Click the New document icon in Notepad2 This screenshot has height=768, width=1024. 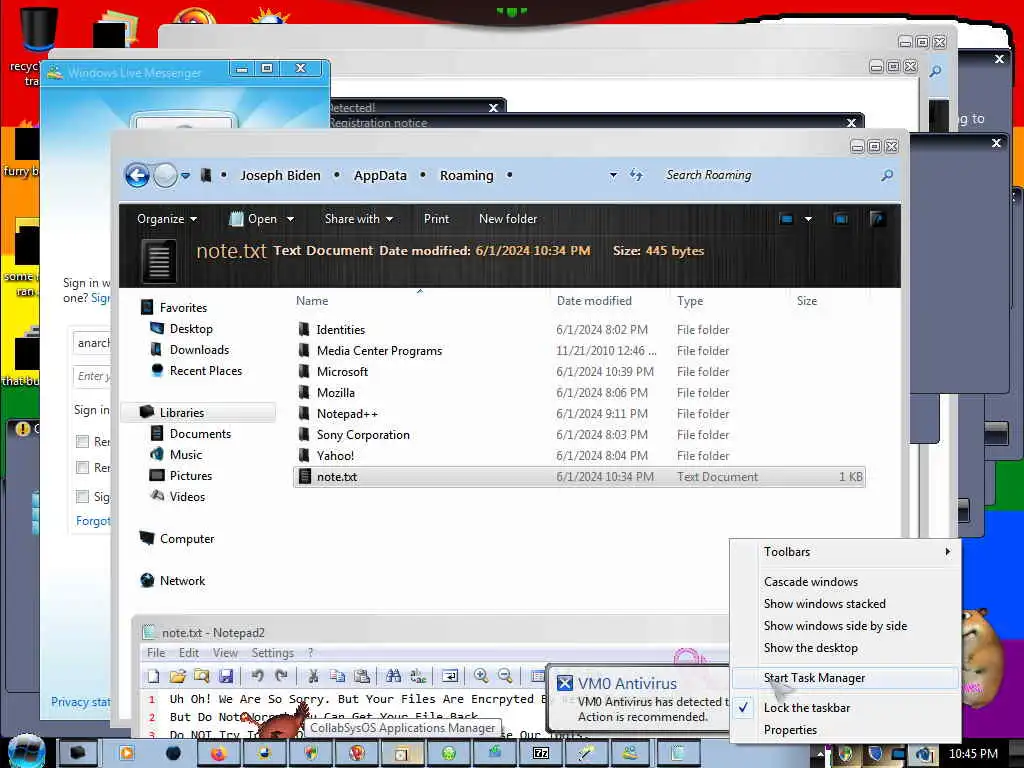pyautogui.click(x=153, y=676)
